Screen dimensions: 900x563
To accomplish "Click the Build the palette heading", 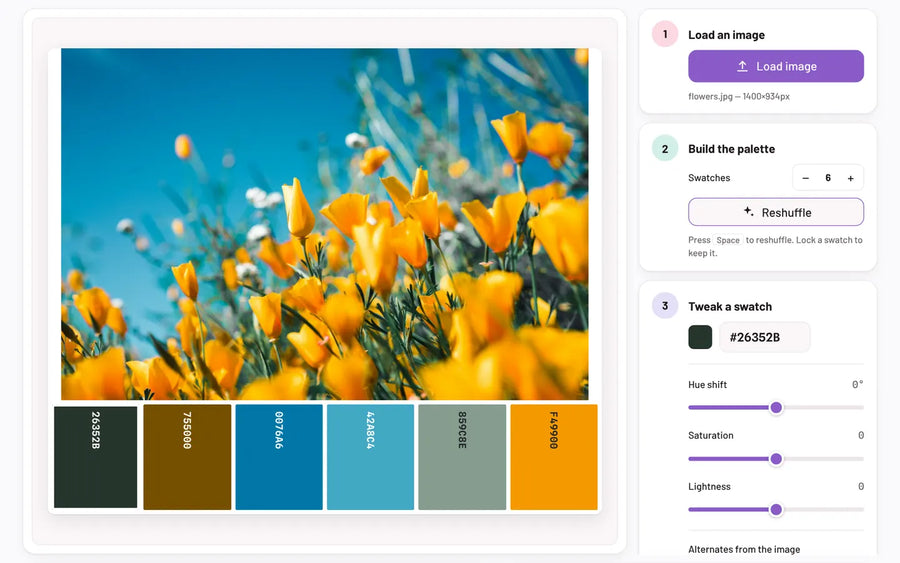I will click(731, 149).
